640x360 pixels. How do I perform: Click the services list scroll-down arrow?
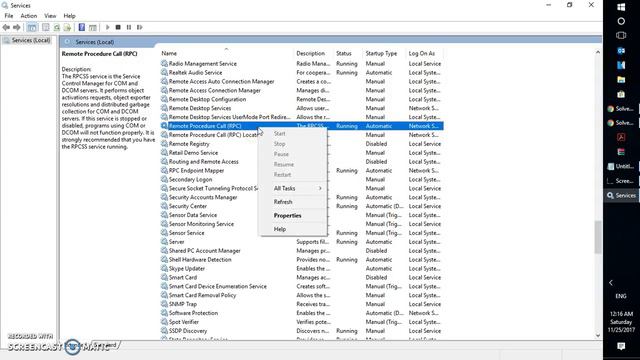[598, 336]
